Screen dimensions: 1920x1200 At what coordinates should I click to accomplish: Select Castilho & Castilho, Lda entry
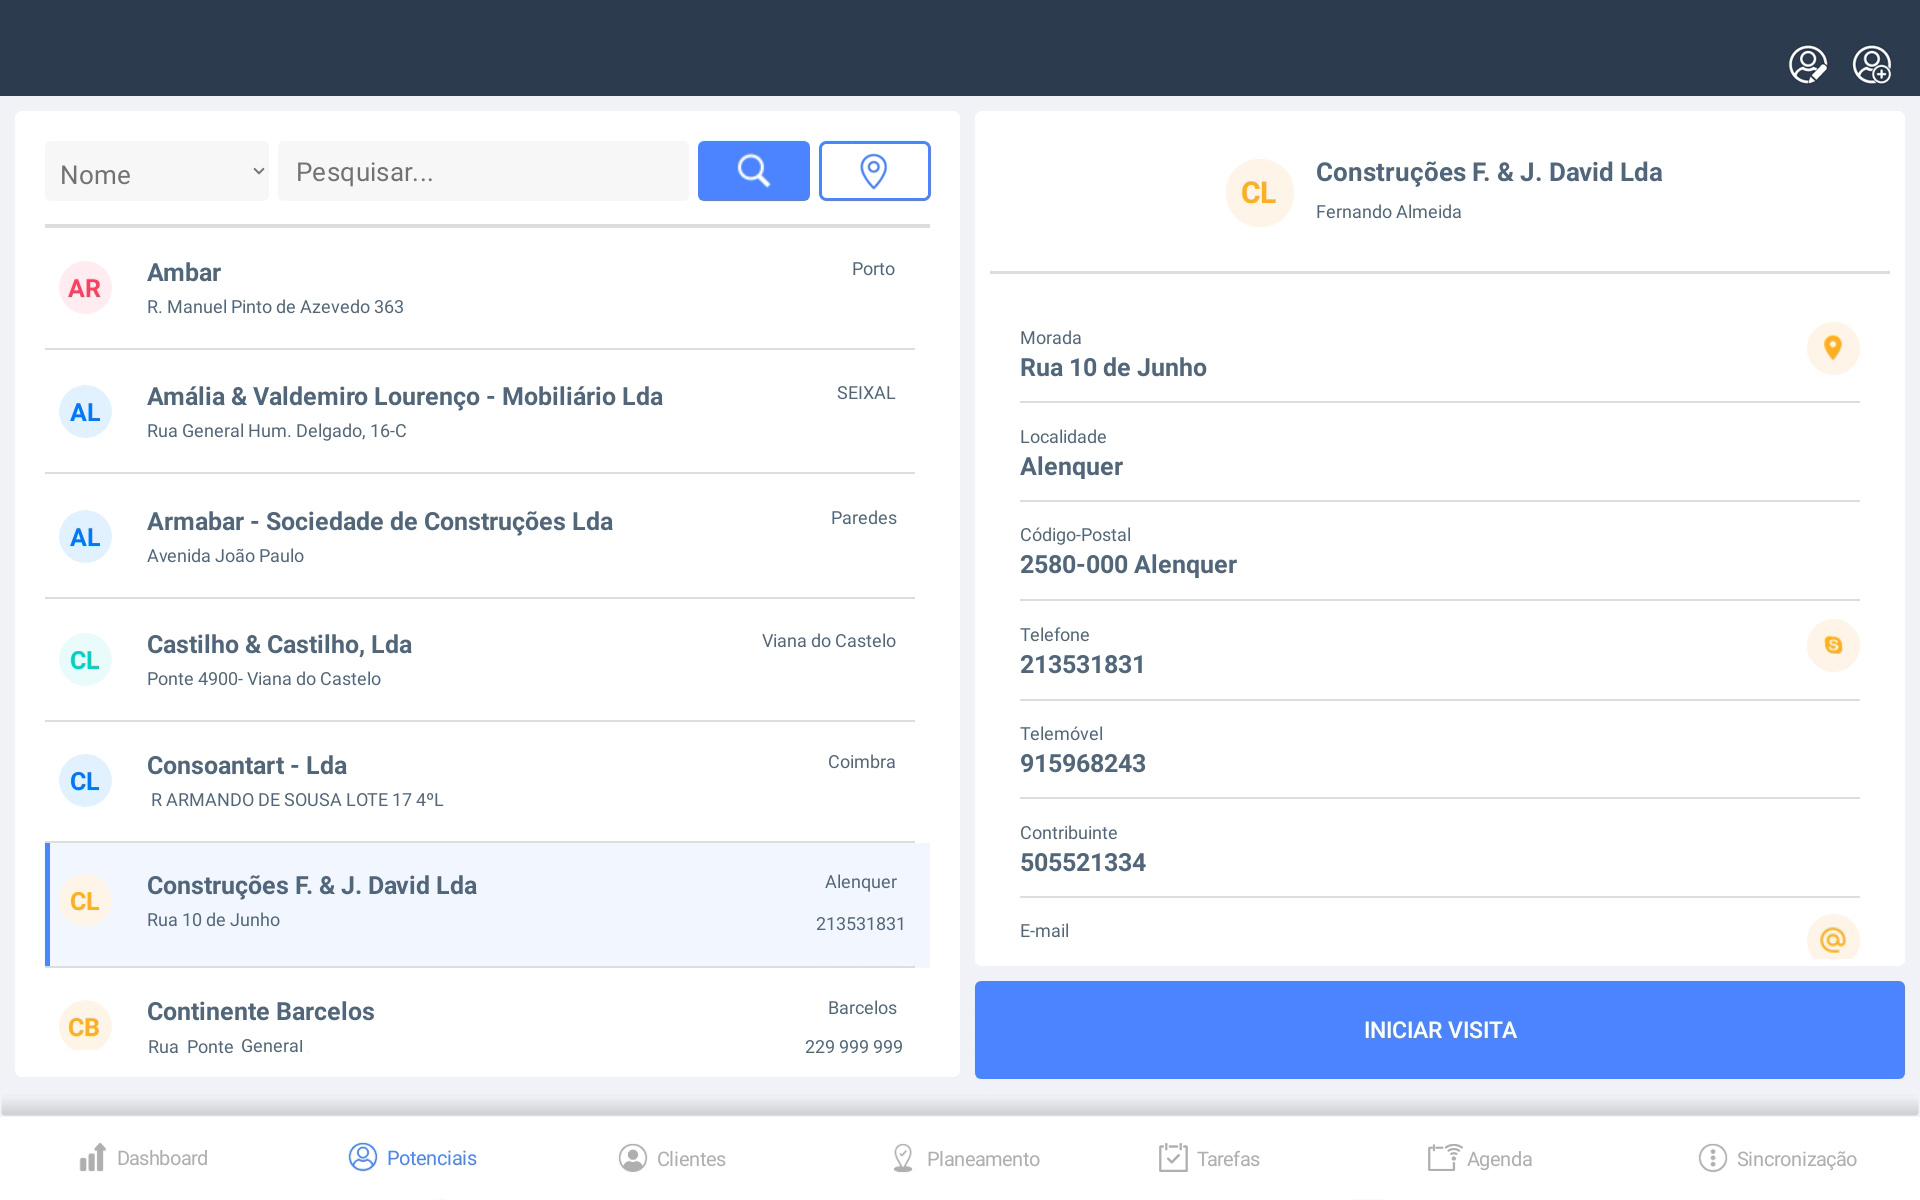[480, 660]
